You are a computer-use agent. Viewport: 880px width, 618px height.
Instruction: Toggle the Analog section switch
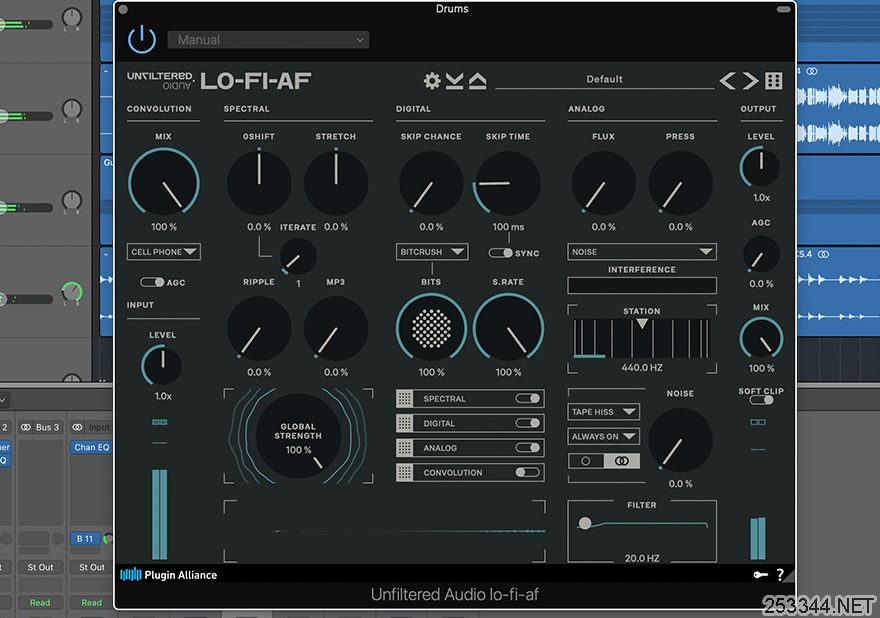point(527,448)
